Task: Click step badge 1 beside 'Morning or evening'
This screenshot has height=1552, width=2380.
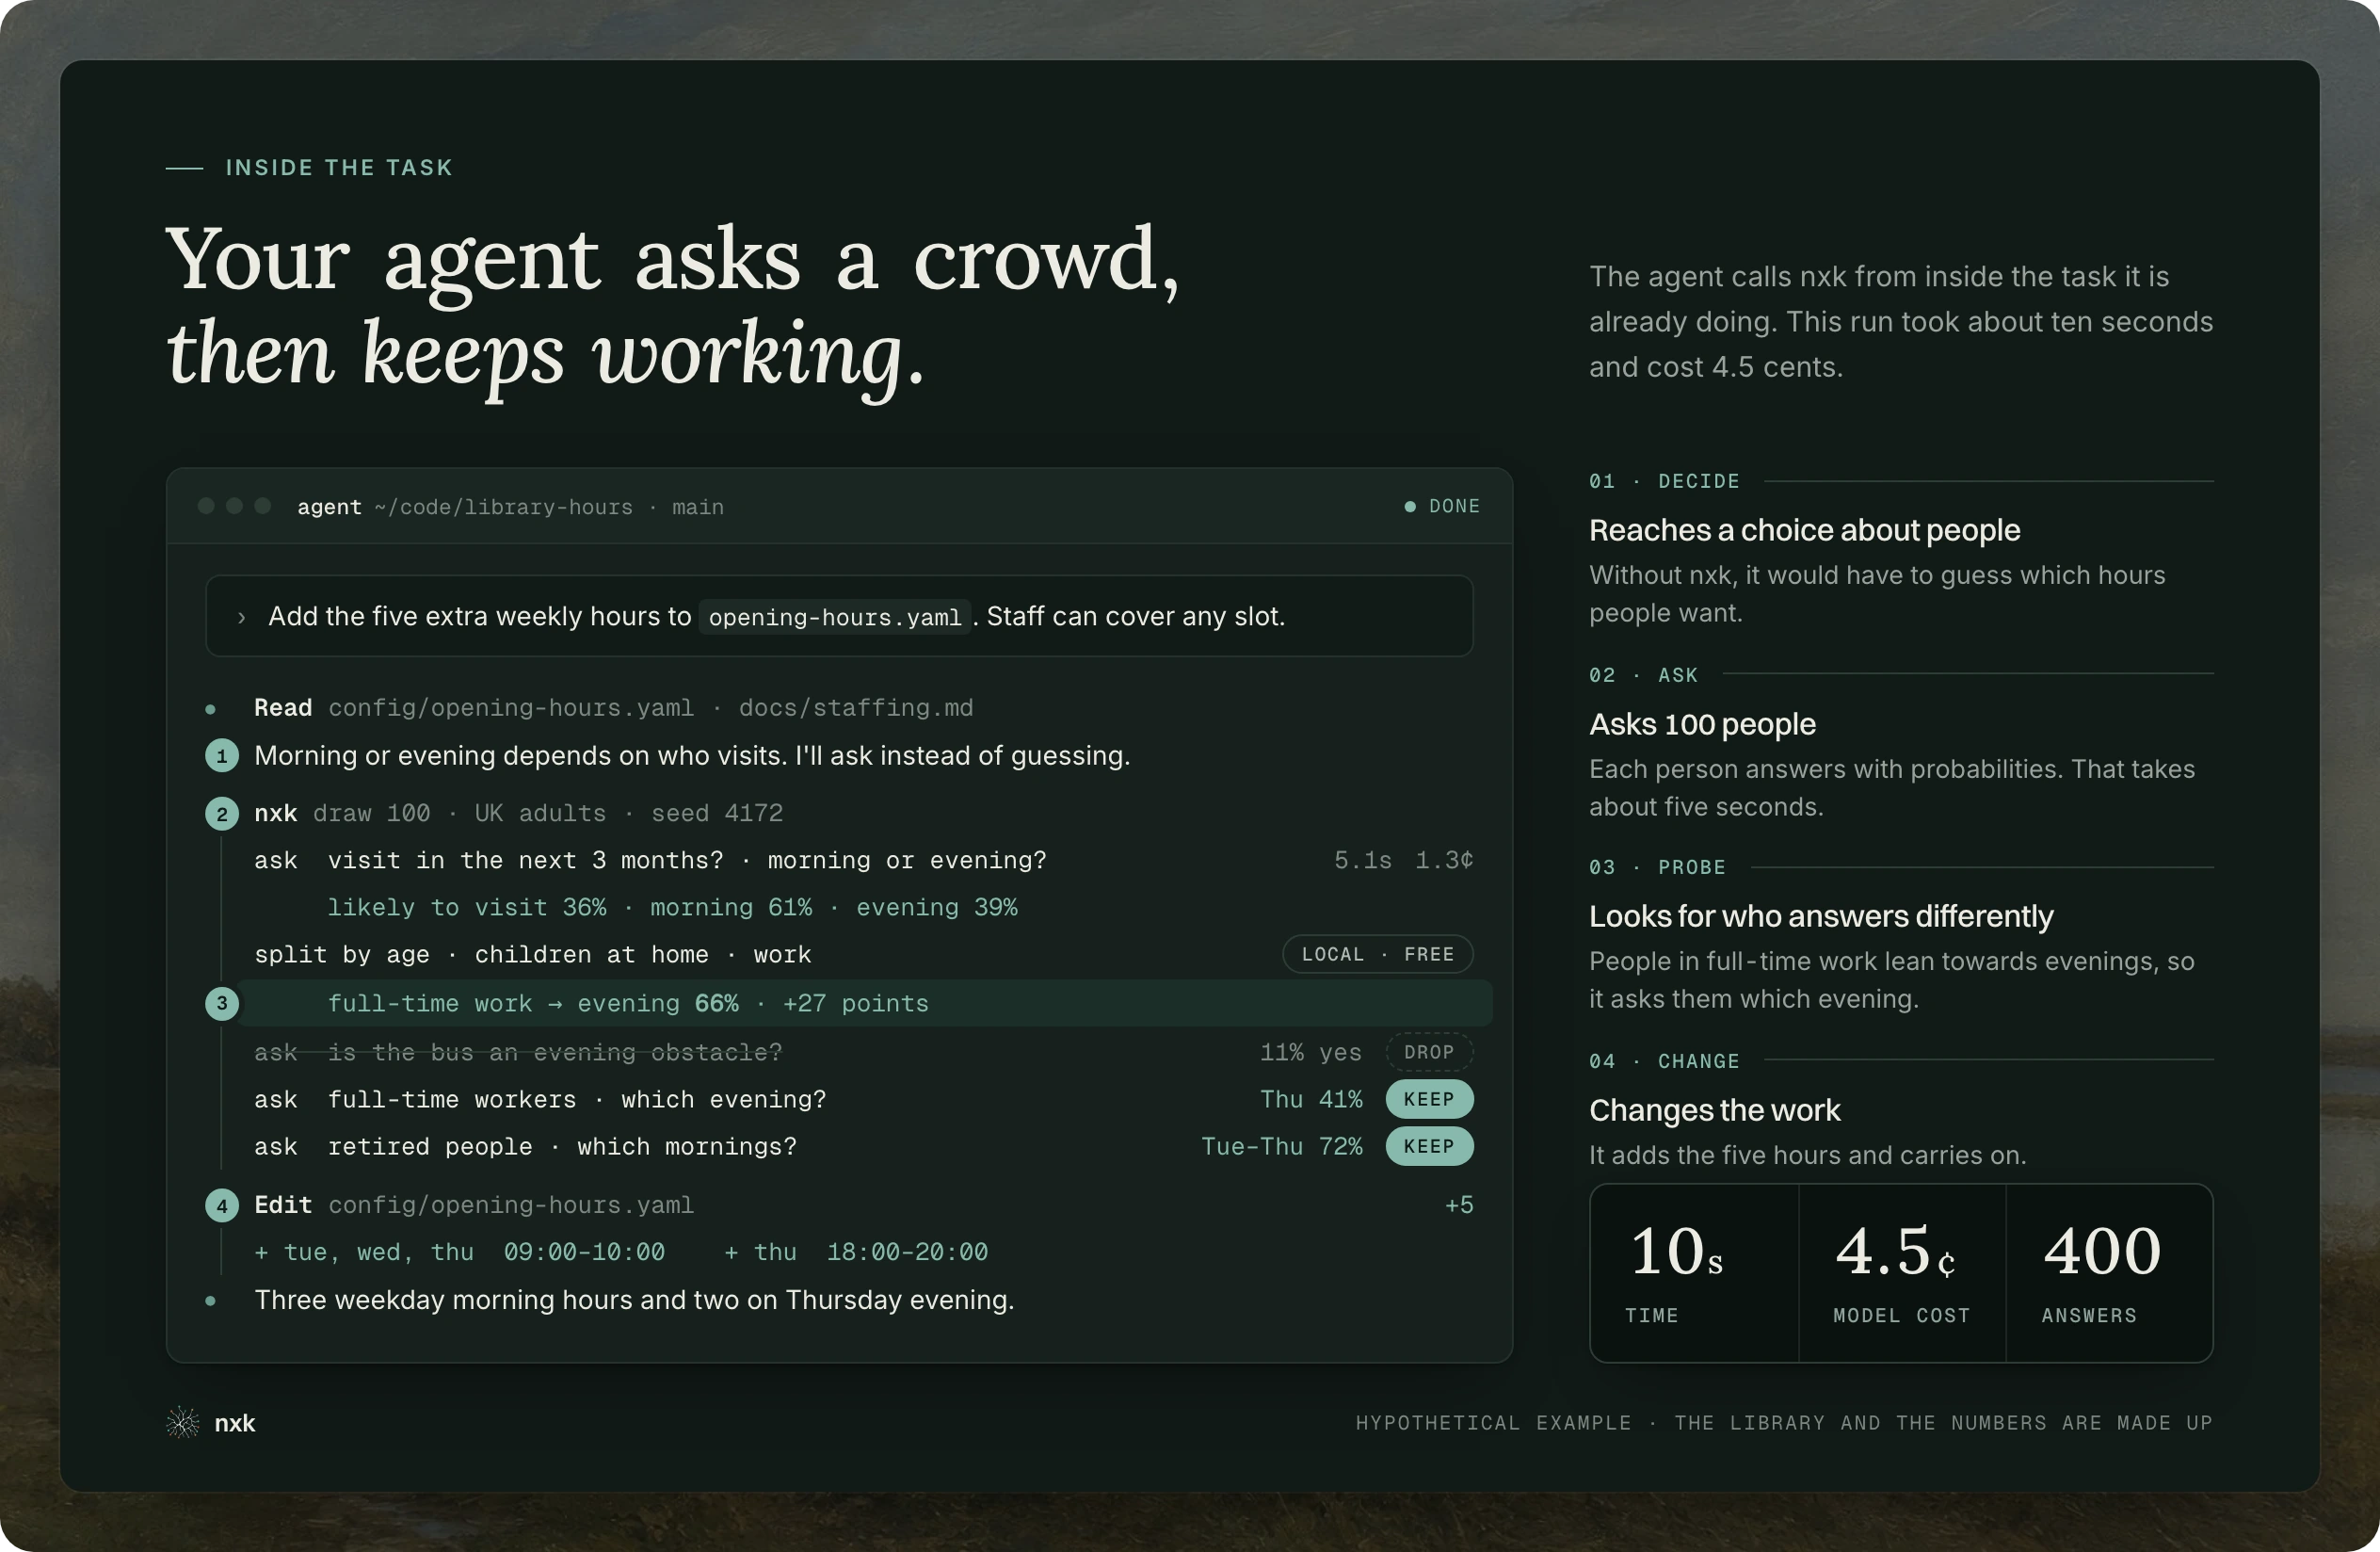Action: pos(222,756)
